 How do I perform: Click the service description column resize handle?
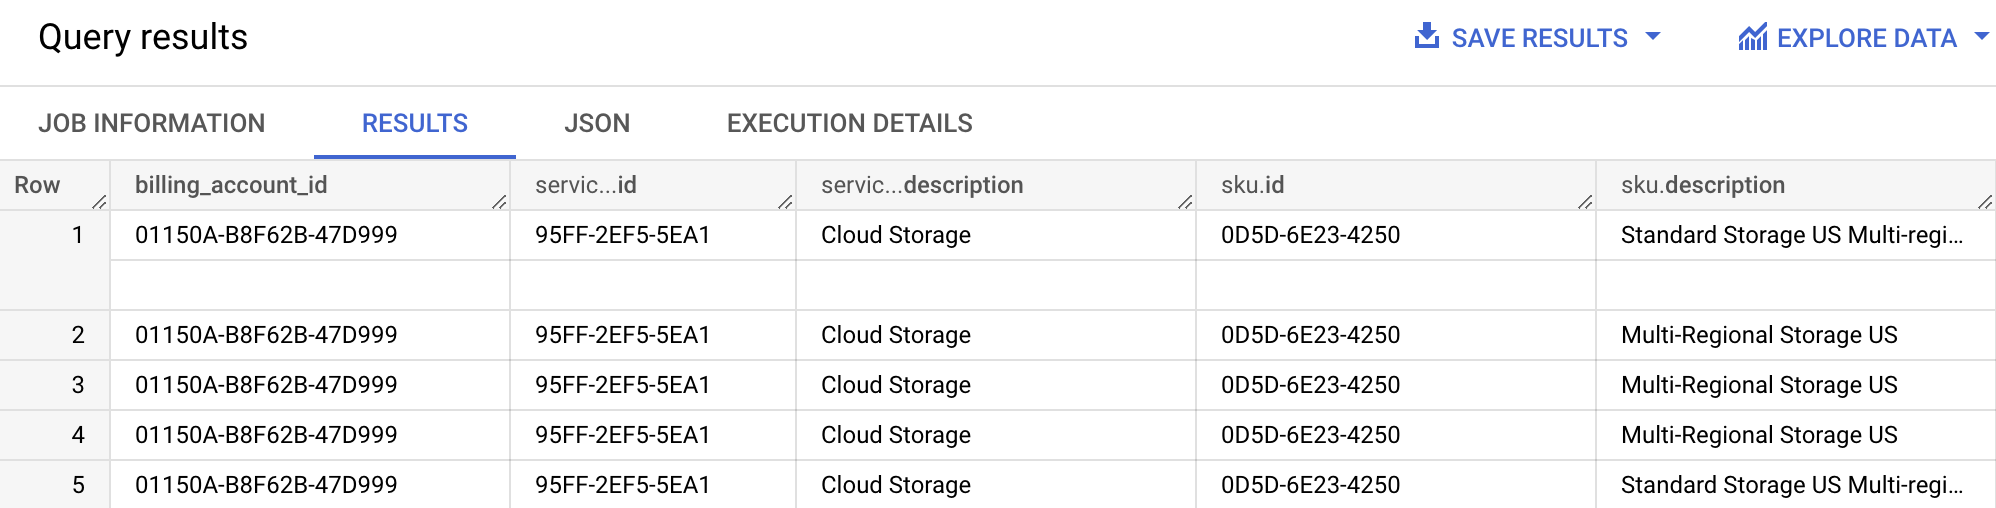(x=1185, y=202)
